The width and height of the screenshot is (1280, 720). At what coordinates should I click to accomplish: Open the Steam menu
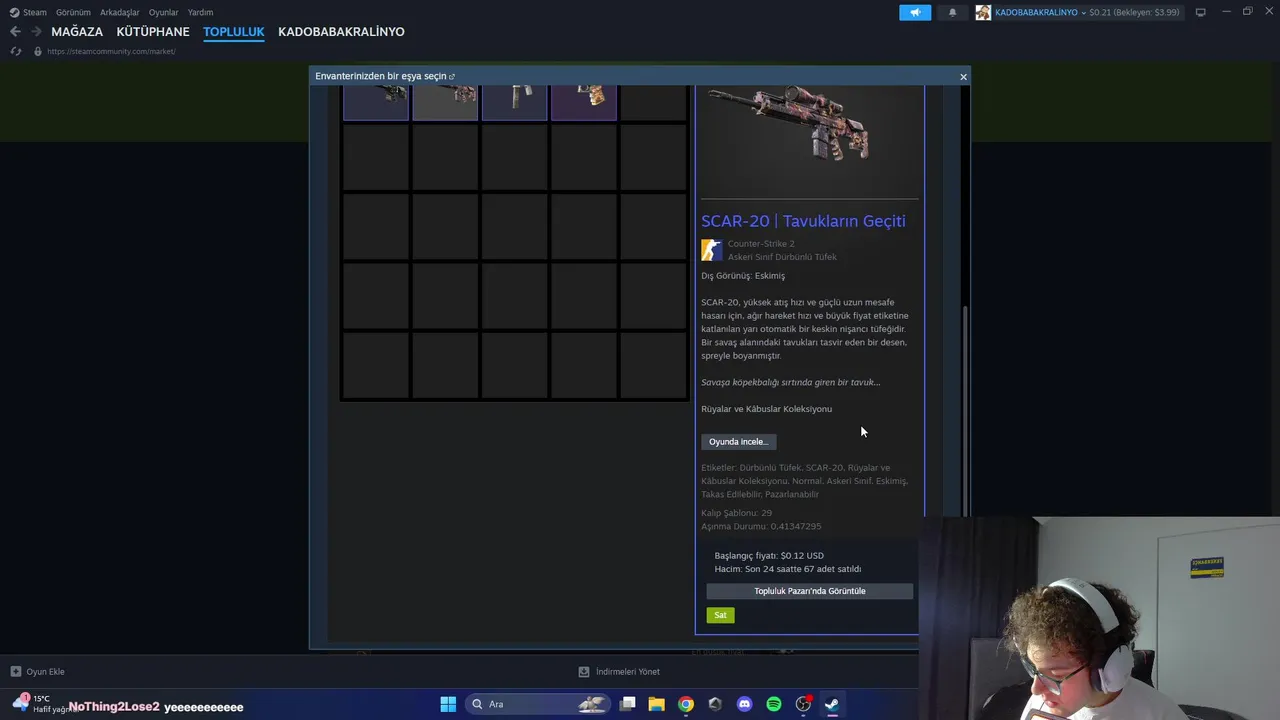click(28, 12)
